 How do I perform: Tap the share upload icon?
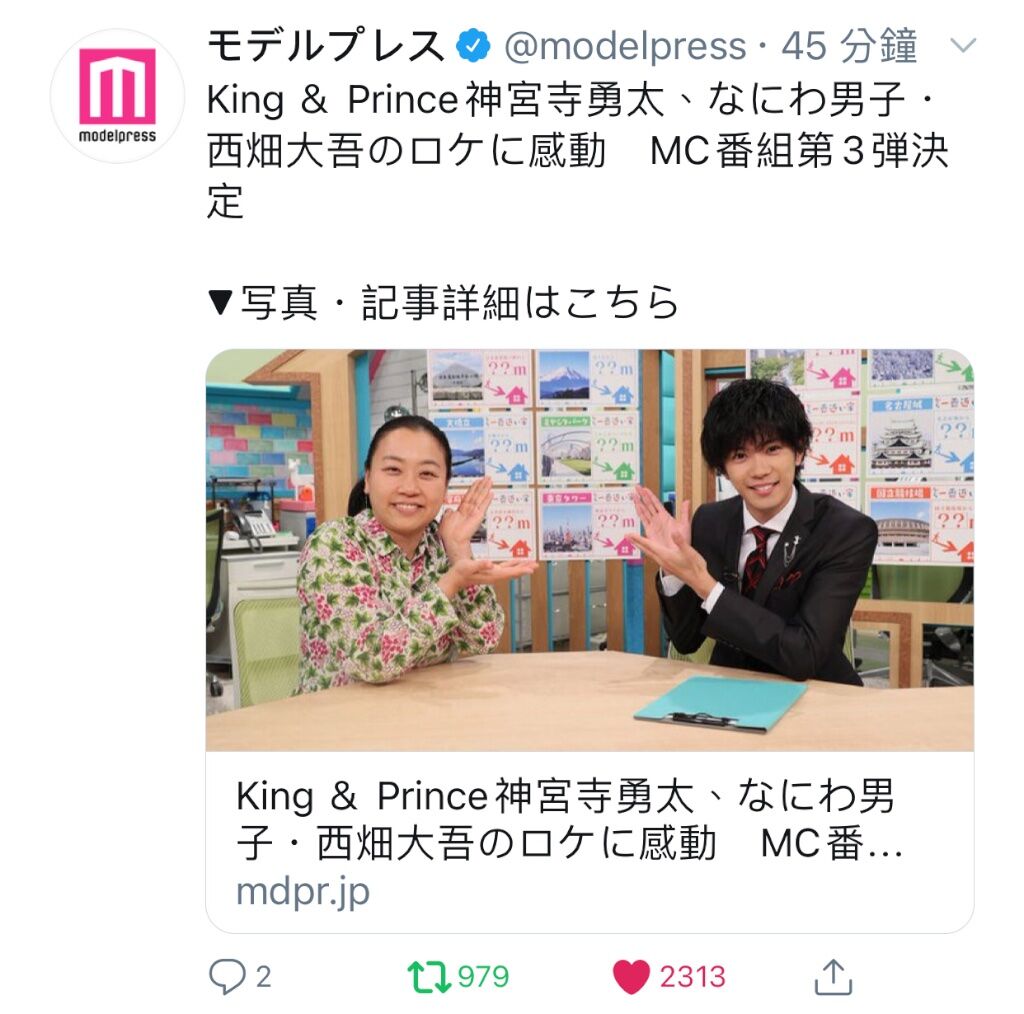click(x=833, y=976)
